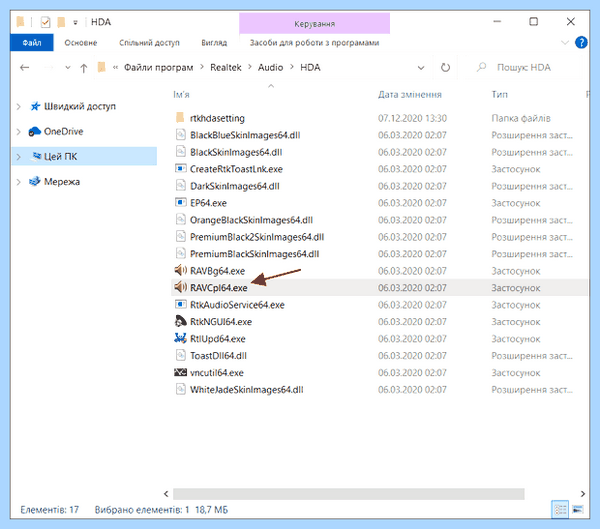Click the scroll left arrow
This screenshot has height=529, width=600.
(x=166, y=494)
